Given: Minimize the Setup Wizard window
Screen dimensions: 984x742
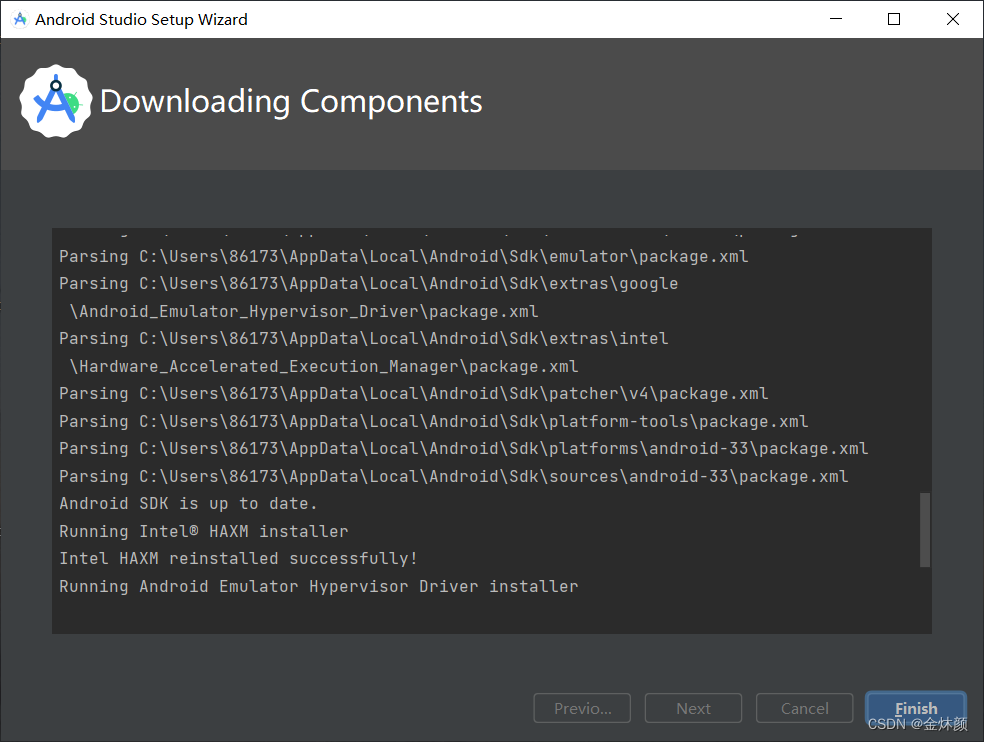Looking at the screenshot, I should [x=836, y=19].
